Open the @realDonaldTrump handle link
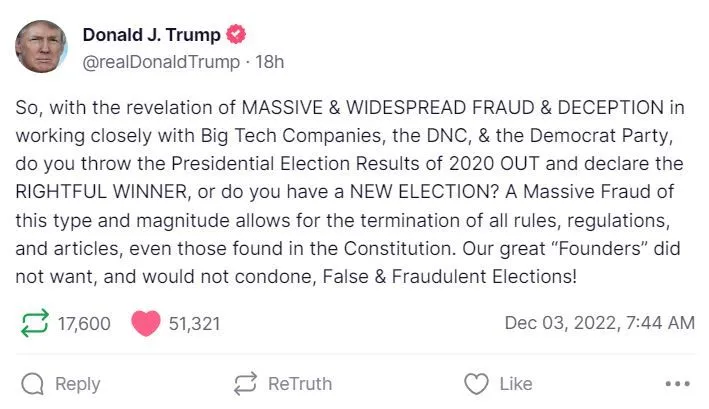The image size is (709, 409). (x=161, y=62)
